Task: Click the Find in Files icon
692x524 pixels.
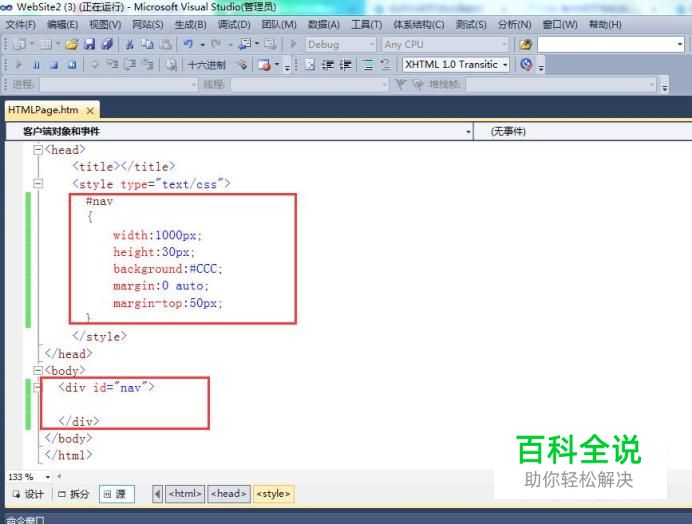Action: pyautogui.click(x=525, y=44)
